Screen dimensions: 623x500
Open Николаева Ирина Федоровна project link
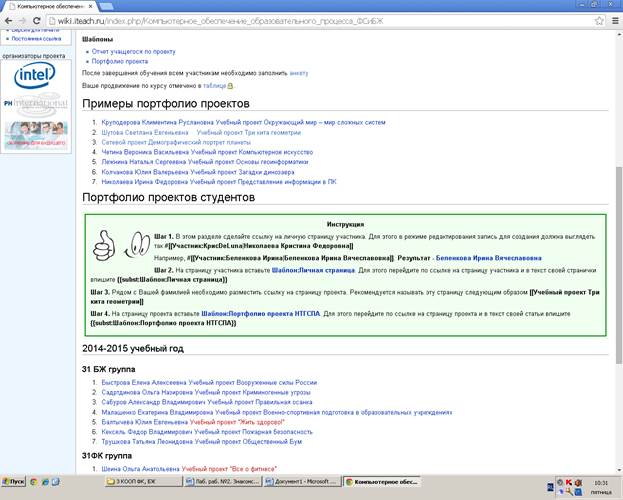[x=219, y=182]
